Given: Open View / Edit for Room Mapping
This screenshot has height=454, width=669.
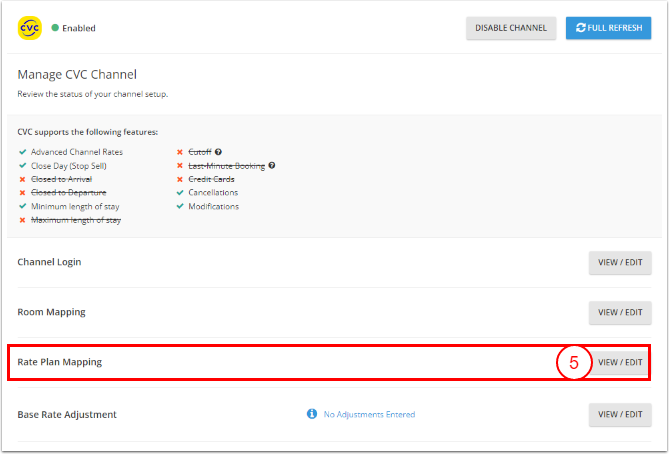Looking at the screenshot, I should pos(620,312).
